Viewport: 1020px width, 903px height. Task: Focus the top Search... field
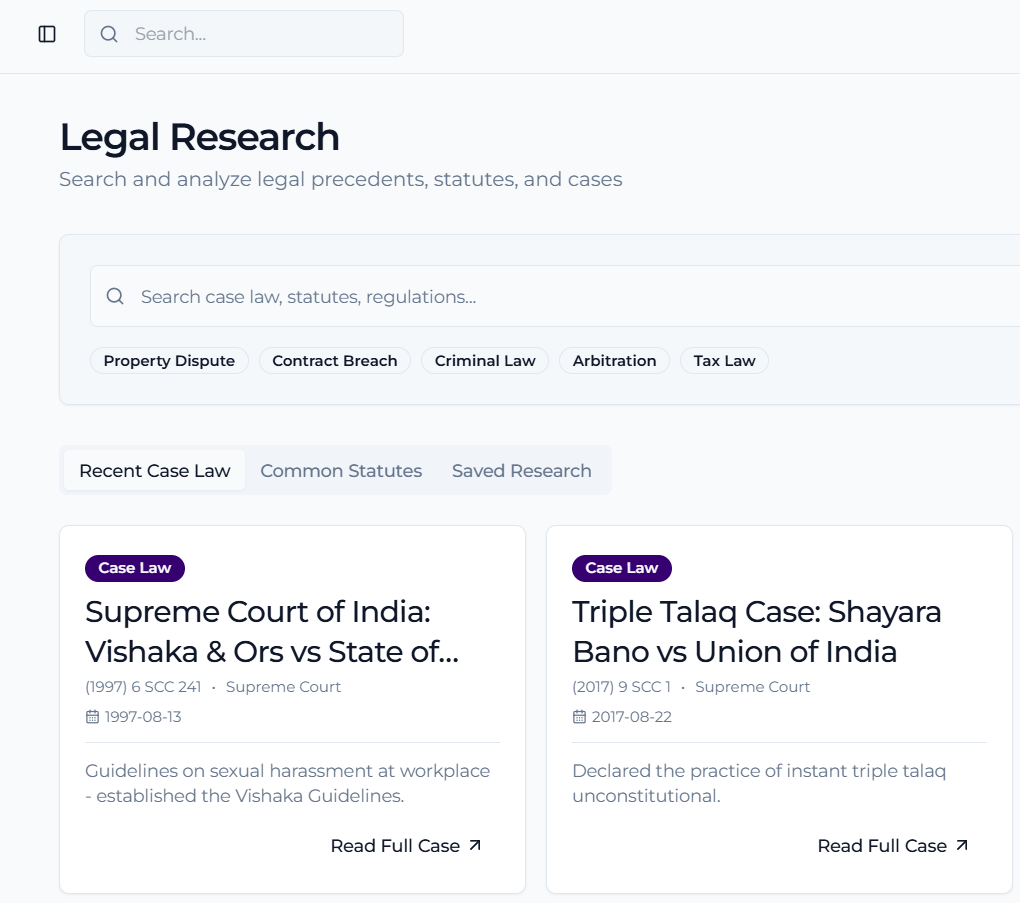pyautogui.click(x=260, y=34)
